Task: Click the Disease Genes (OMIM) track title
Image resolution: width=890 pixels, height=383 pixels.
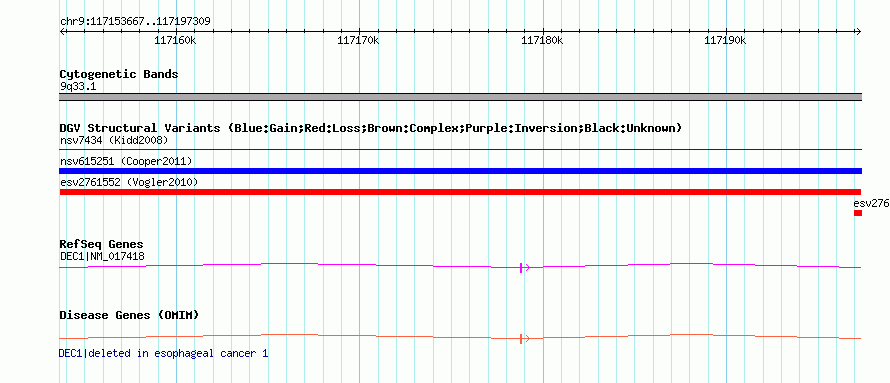Action: (129, 315)
